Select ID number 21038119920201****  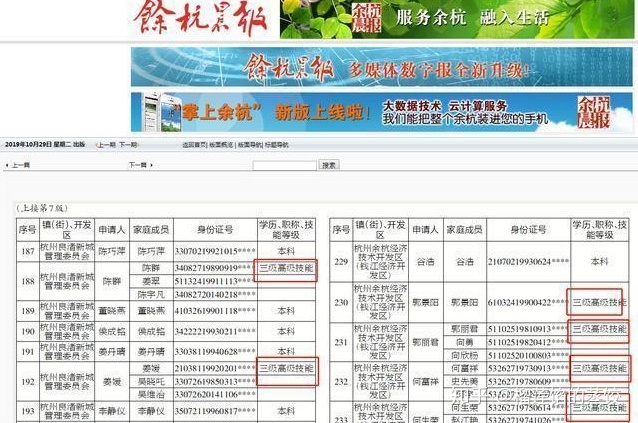tap(215, 368)
